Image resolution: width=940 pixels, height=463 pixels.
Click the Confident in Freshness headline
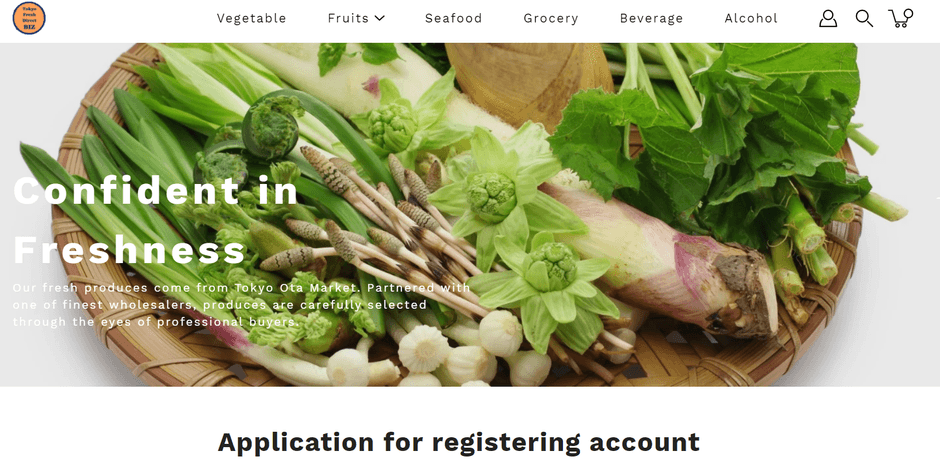(x=156, y=220)
